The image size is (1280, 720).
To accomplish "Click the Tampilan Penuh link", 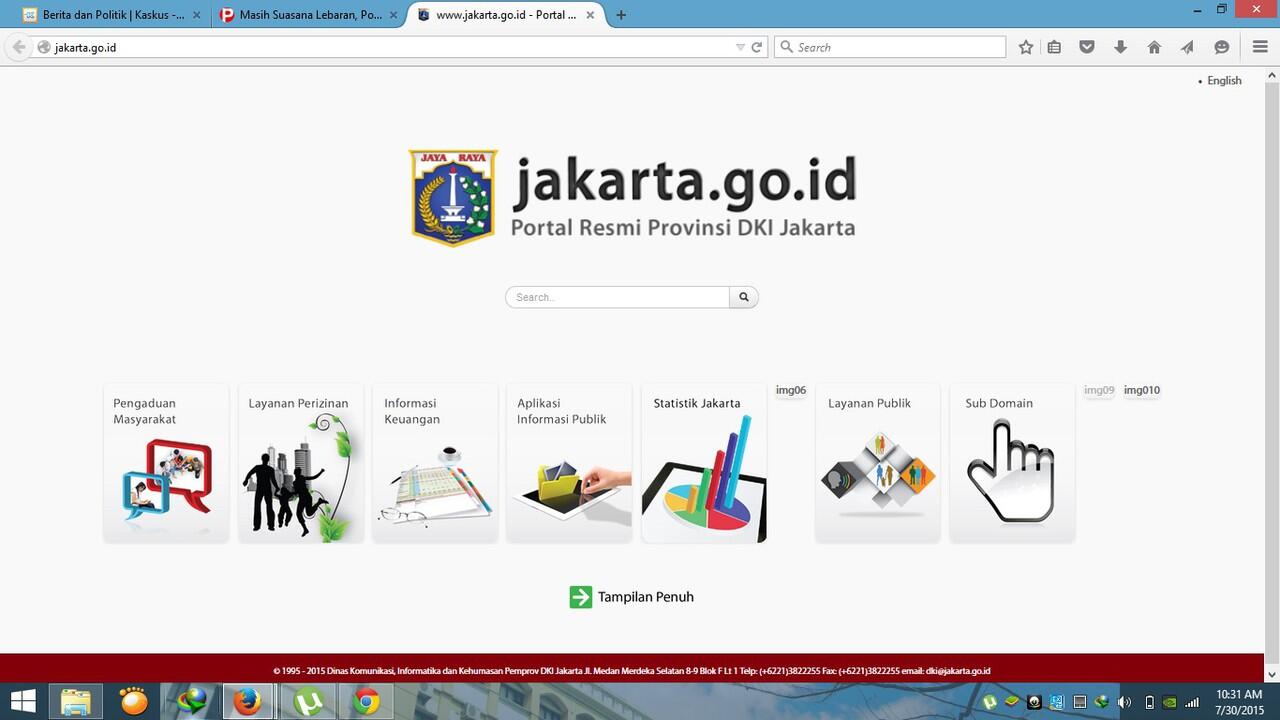I will point(631,597).
